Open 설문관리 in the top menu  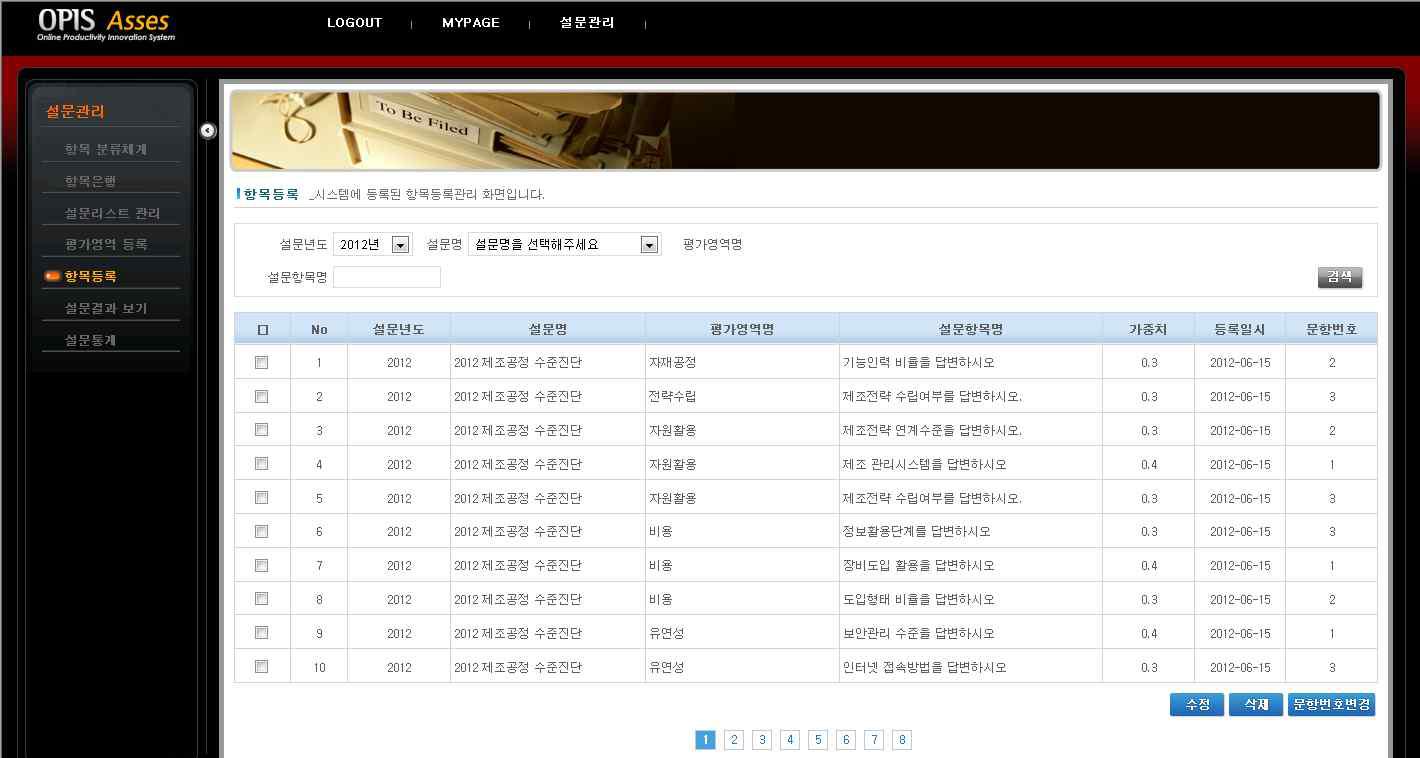pos(587,23)
